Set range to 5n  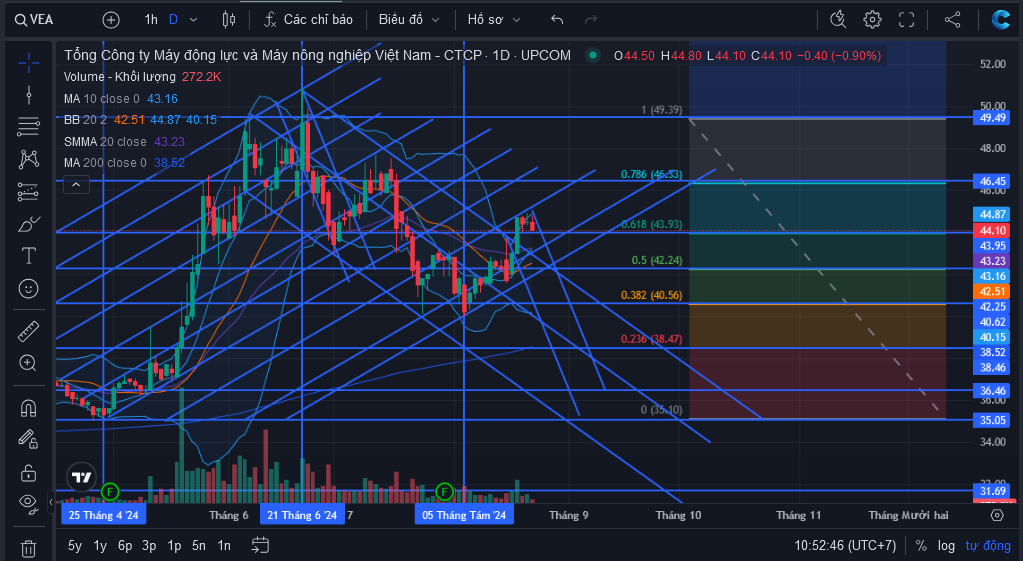point(199,545)
